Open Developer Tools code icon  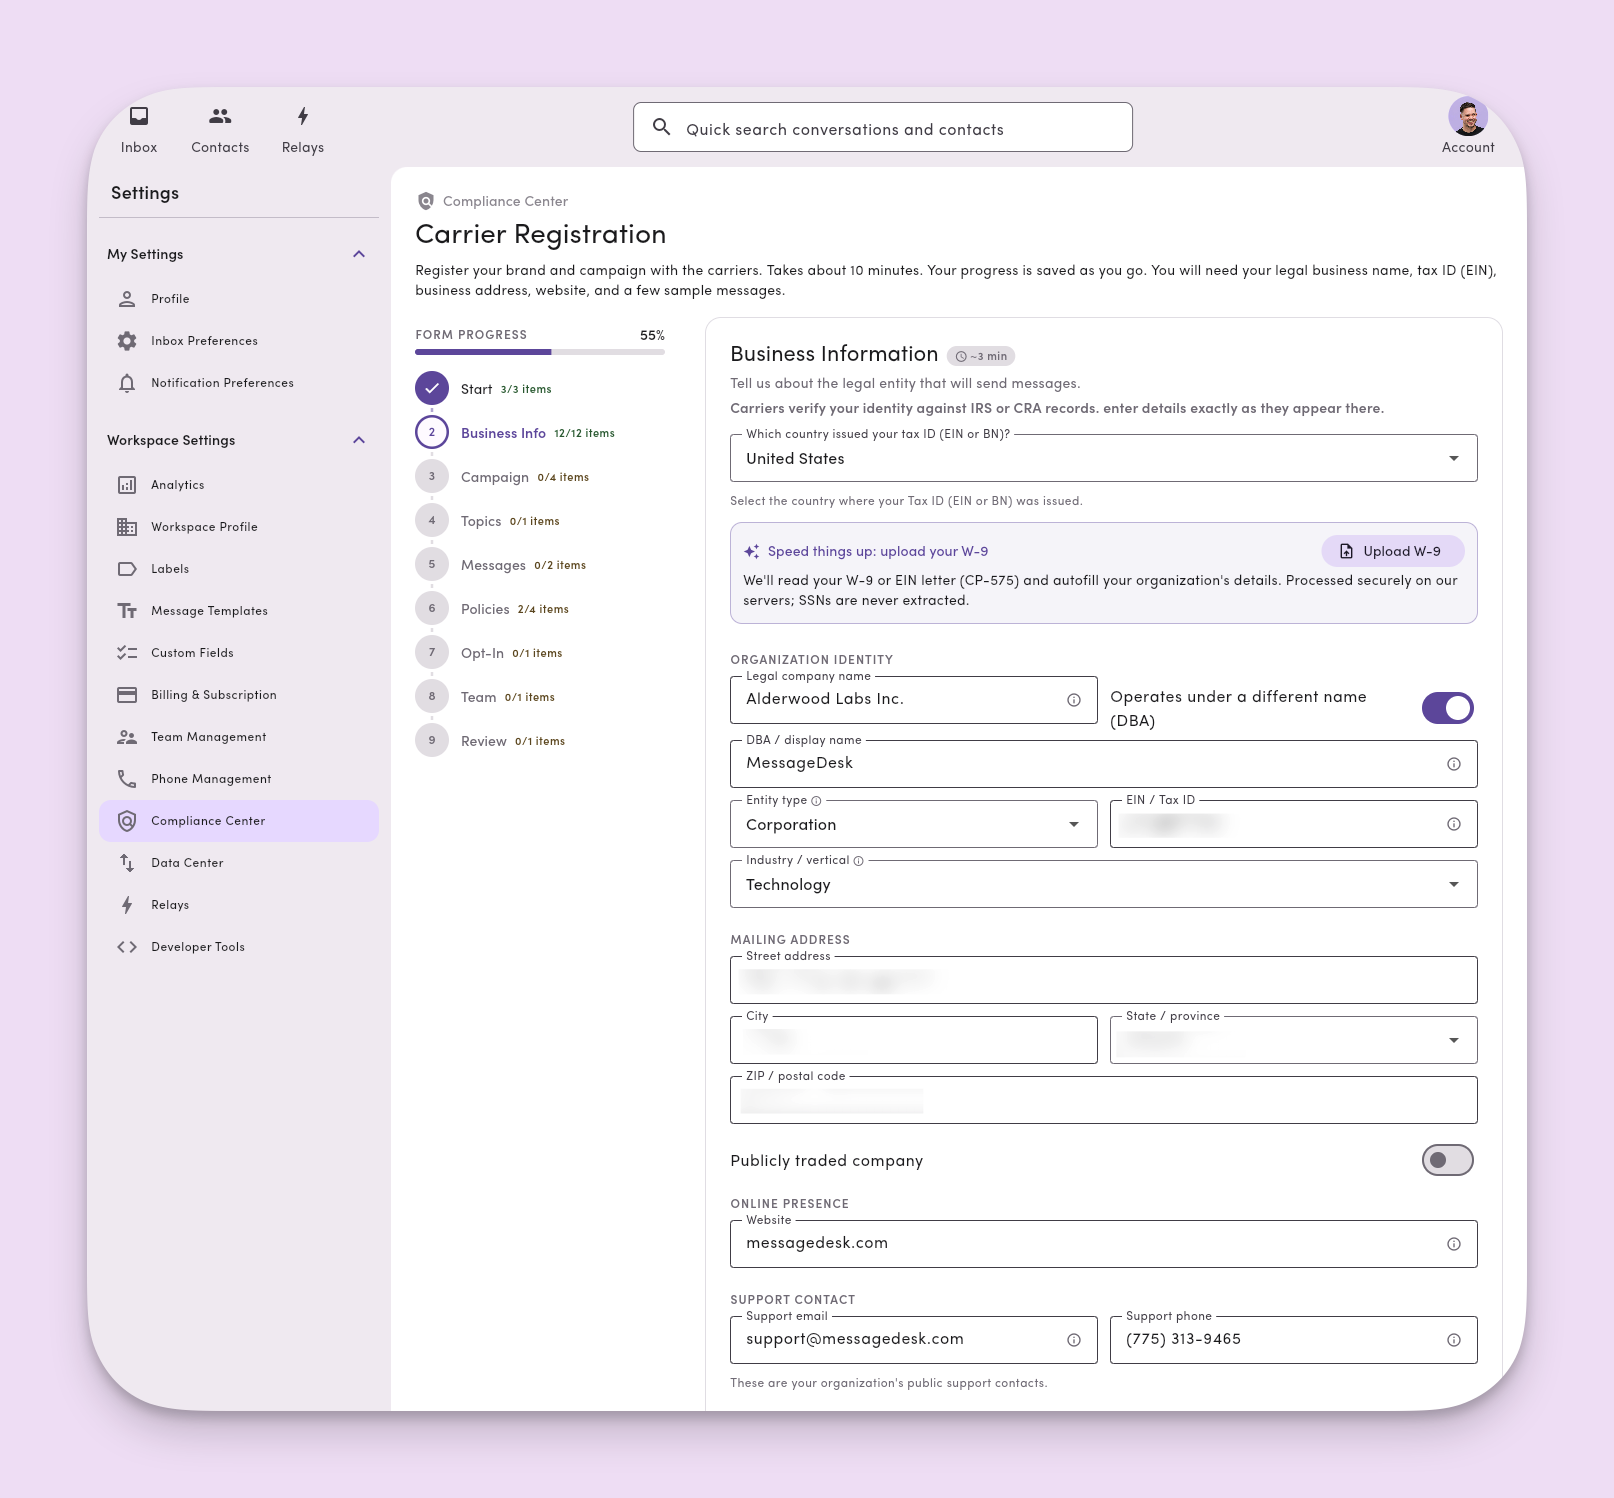pyautogui.click(x=127, y=947)
